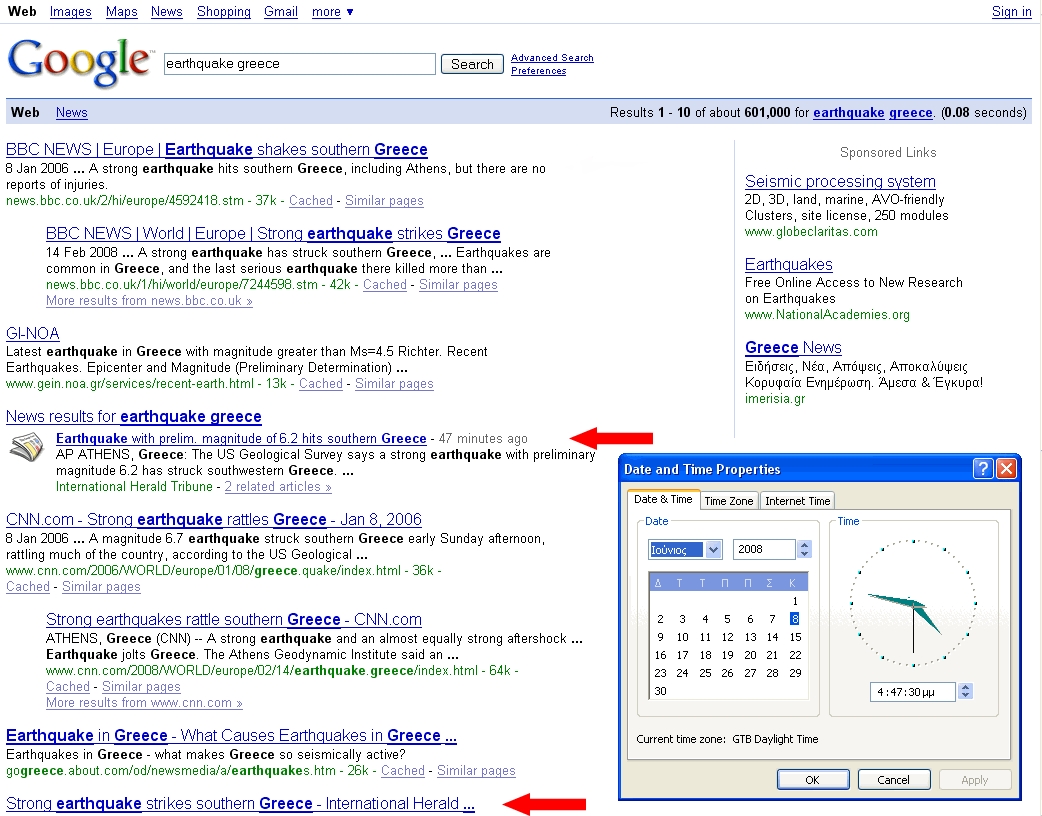This screenshot has height=816, width=1042.
Task: Click the Sign in link
Action: coord(1011,12)
